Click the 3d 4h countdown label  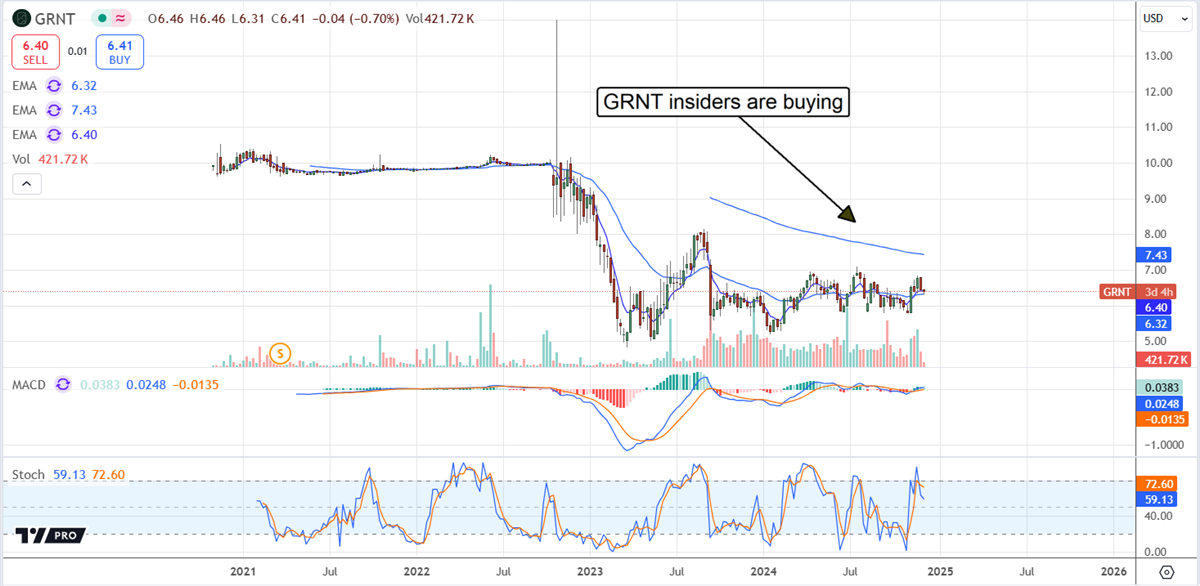[1157, 292]
